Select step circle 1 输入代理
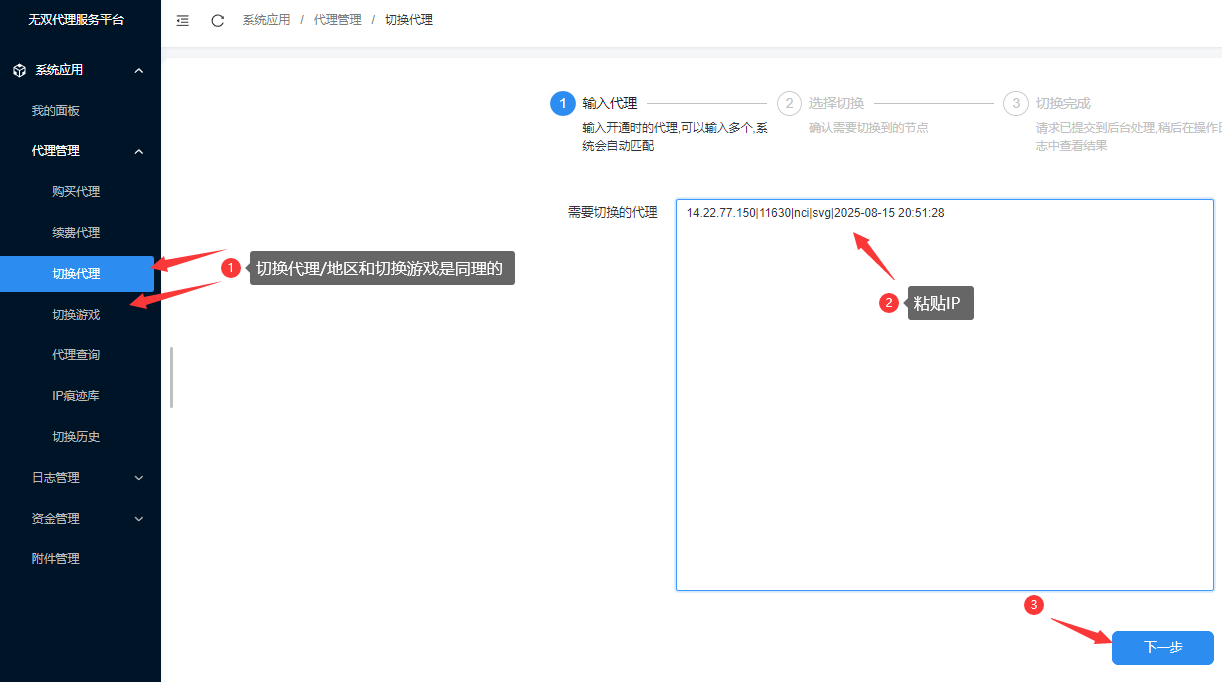This screenshot has height=682, width=1222. (x=561, y=103)
